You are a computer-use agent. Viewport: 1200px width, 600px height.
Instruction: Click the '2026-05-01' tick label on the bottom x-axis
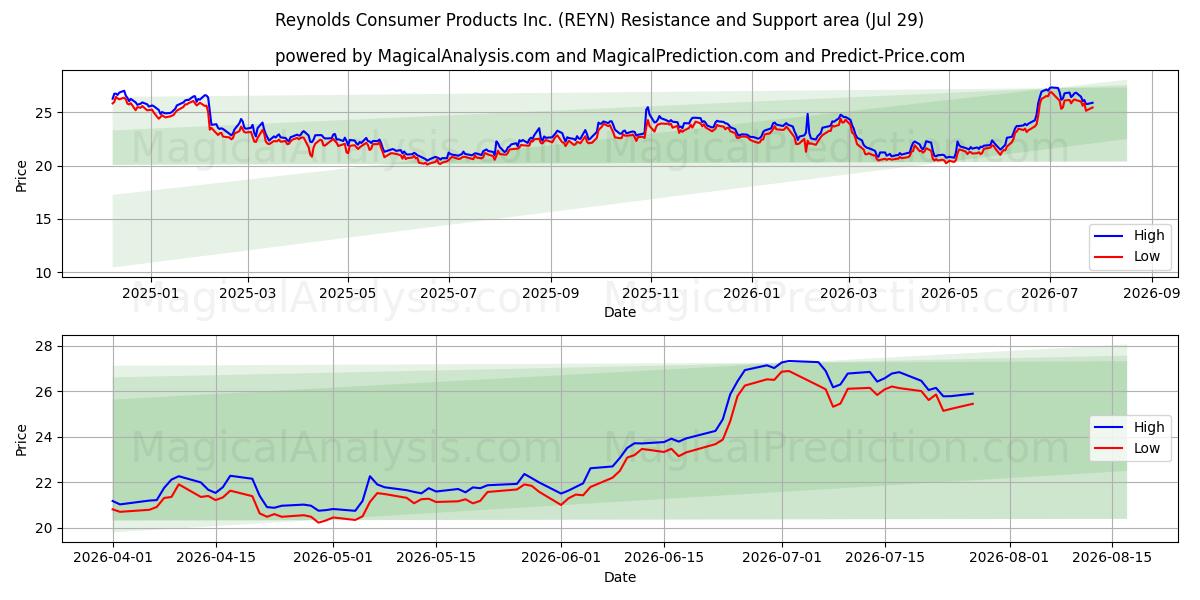coord(333,559)
